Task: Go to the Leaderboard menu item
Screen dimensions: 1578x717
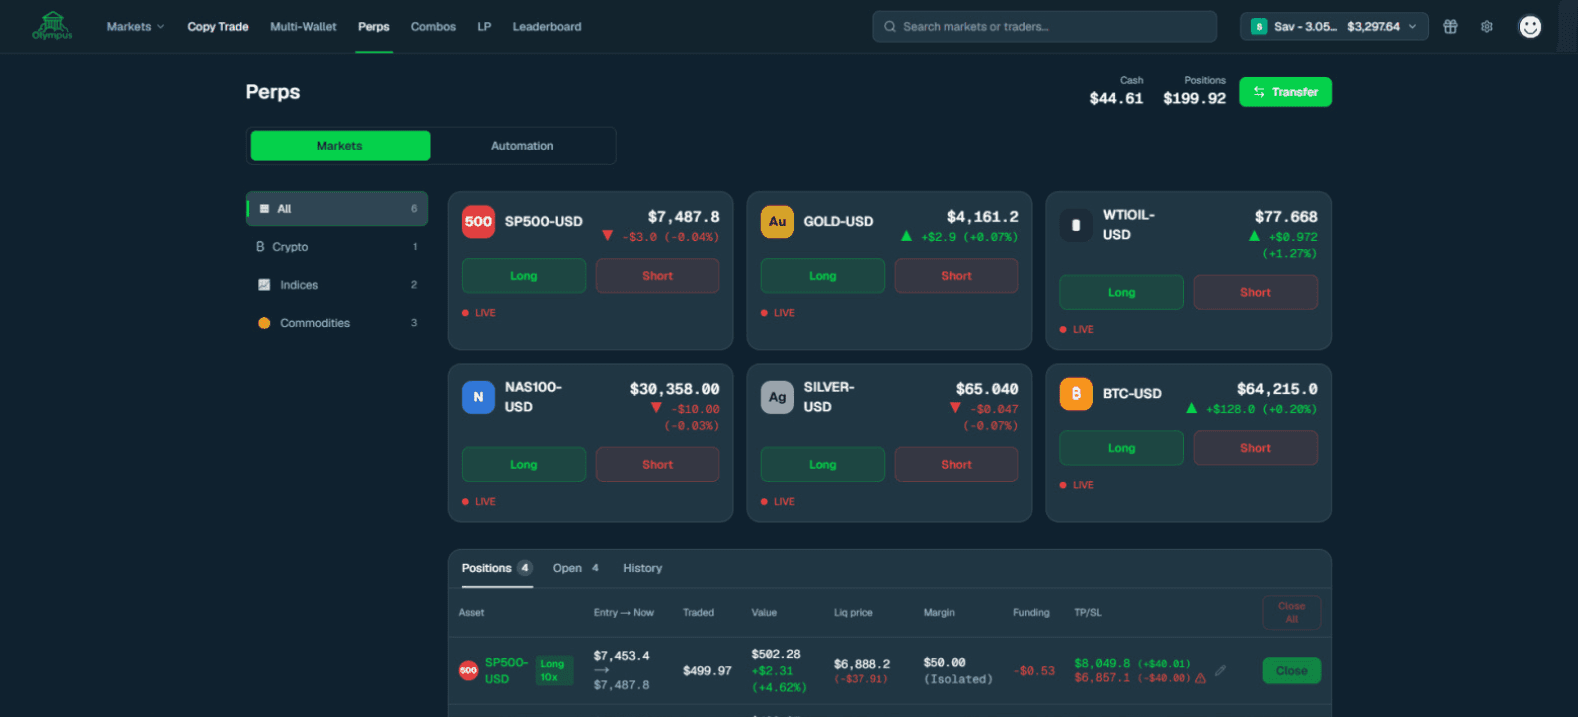Action: tap(547, 27)
